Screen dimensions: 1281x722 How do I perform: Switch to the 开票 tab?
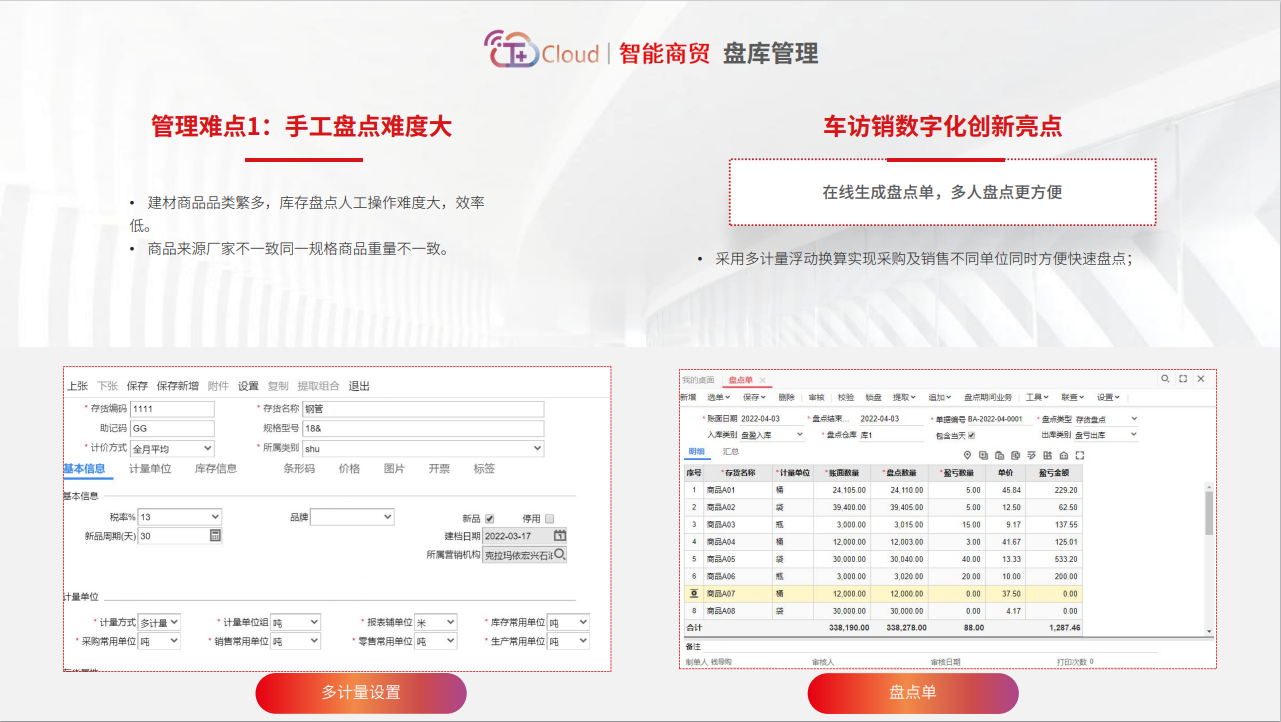click(439, 469)
